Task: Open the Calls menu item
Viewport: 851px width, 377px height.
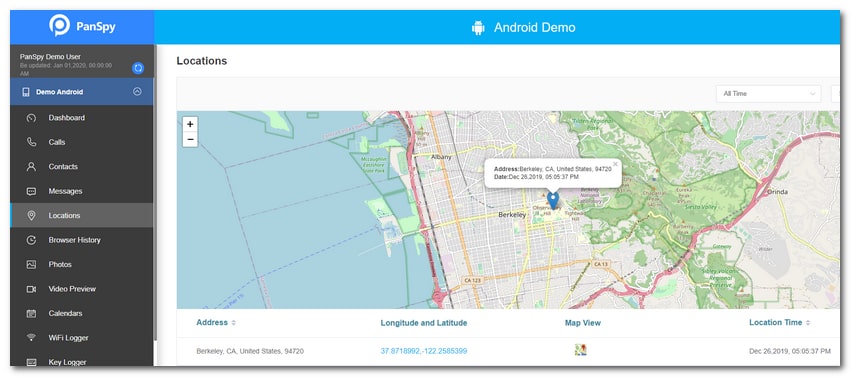Action: [81, 142]
